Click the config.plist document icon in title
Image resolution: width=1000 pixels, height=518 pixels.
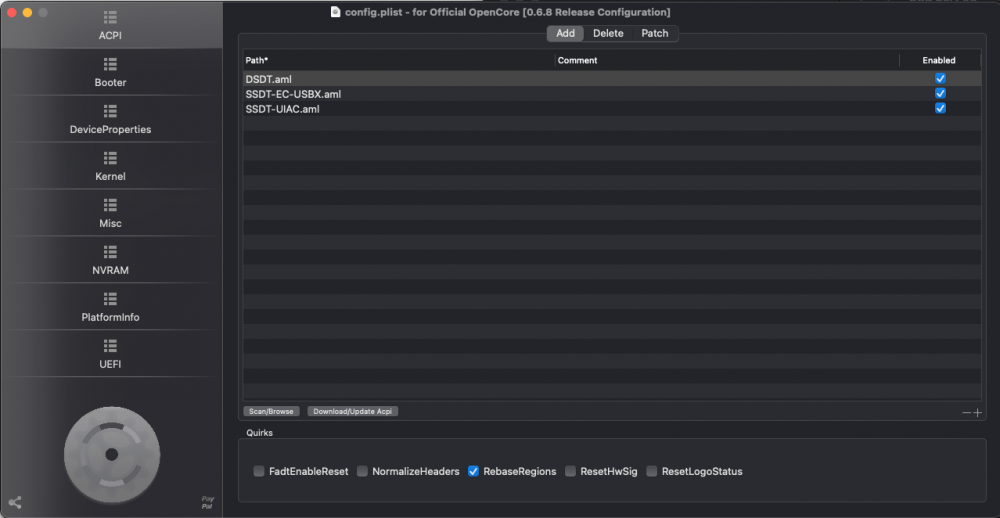pos(335,12)
